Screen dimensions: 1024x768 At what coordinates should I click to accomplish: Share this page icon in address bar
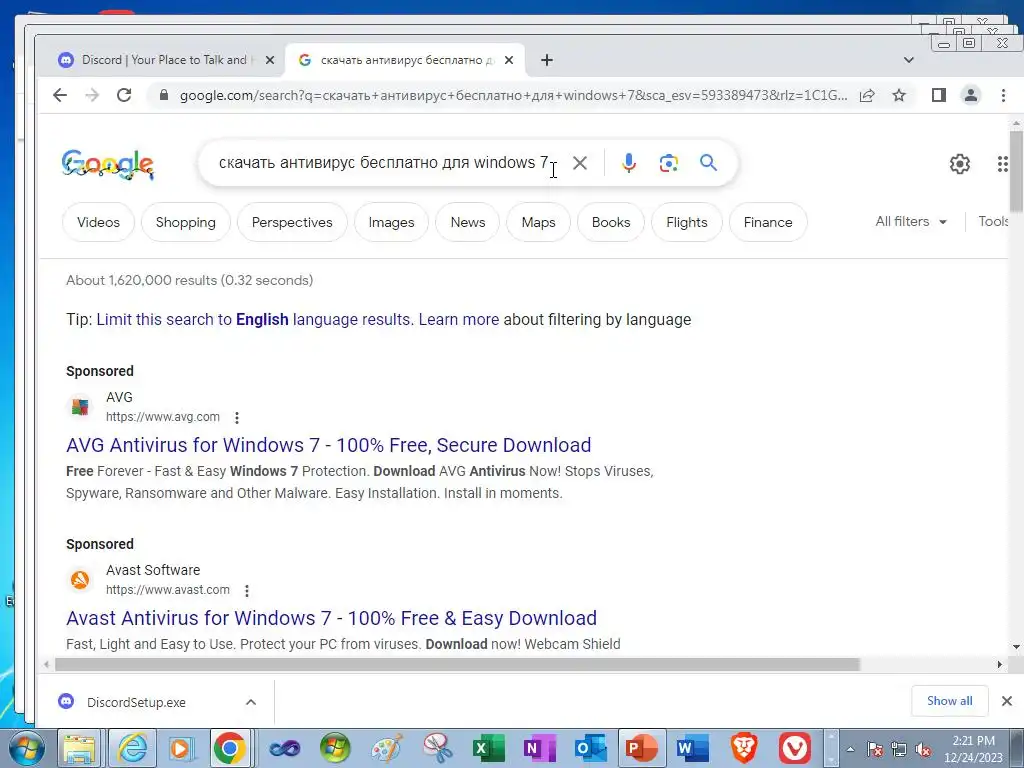pyautogui.click(x=867, y=95)
